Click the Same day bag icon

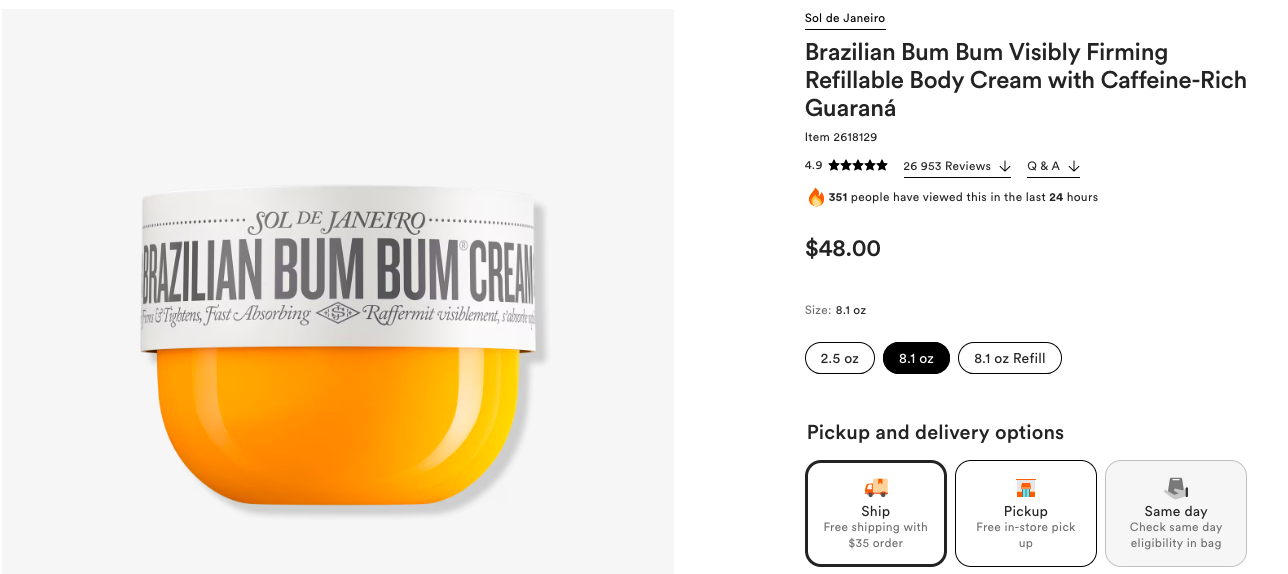coord(1175,487)
